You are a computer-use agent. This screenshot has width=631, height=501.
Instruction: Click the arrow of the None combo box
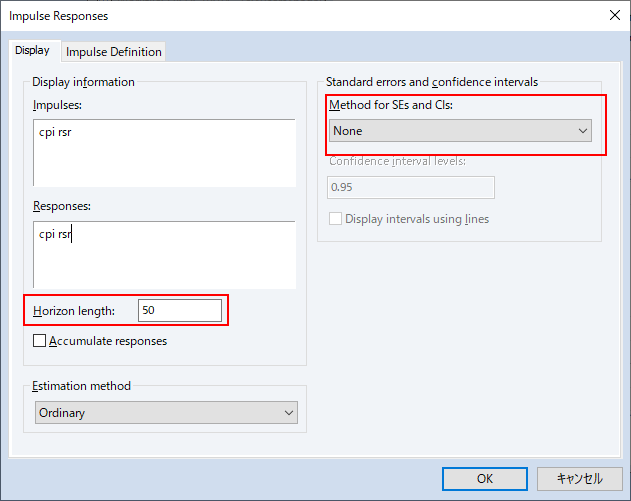[583, 131]
